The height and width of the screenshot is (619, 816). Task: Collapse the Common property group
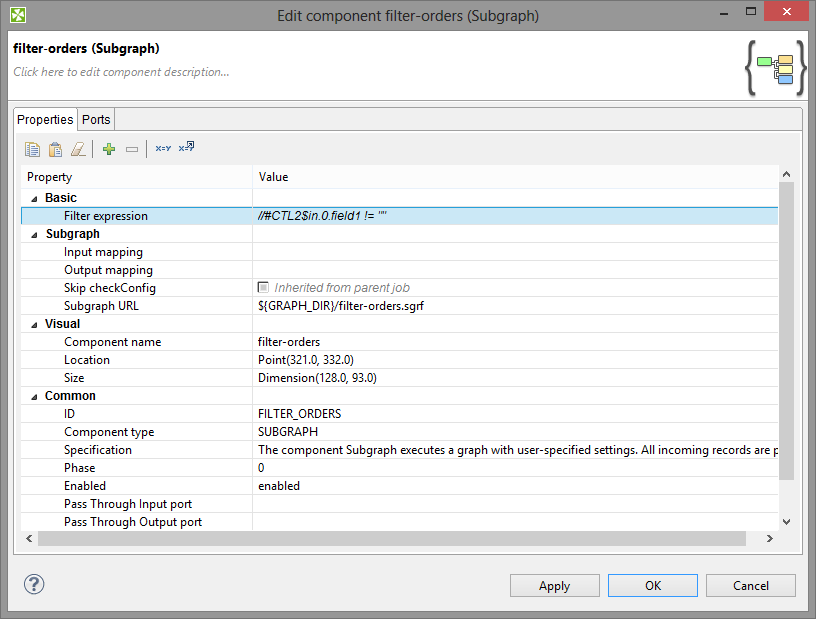coord(36,396)
